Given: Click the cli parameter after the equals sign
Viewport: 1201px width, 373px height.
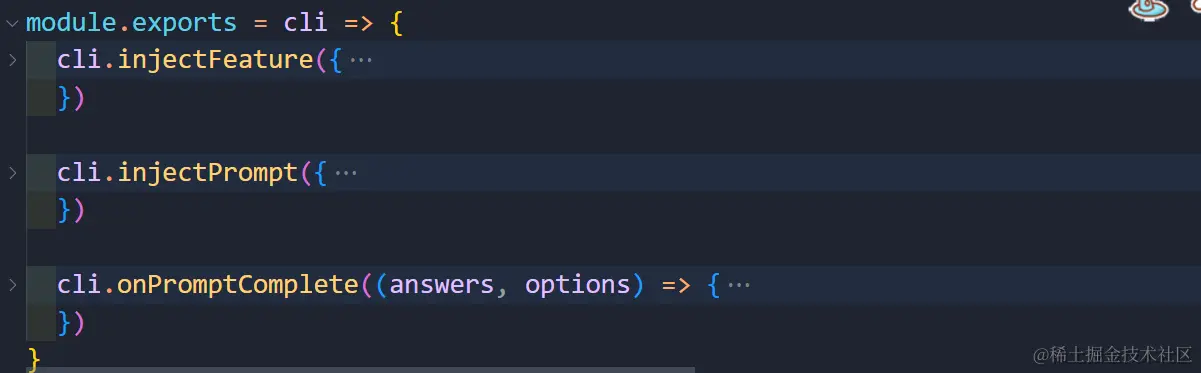Looking at the screenshot, I should pos(306,22).
